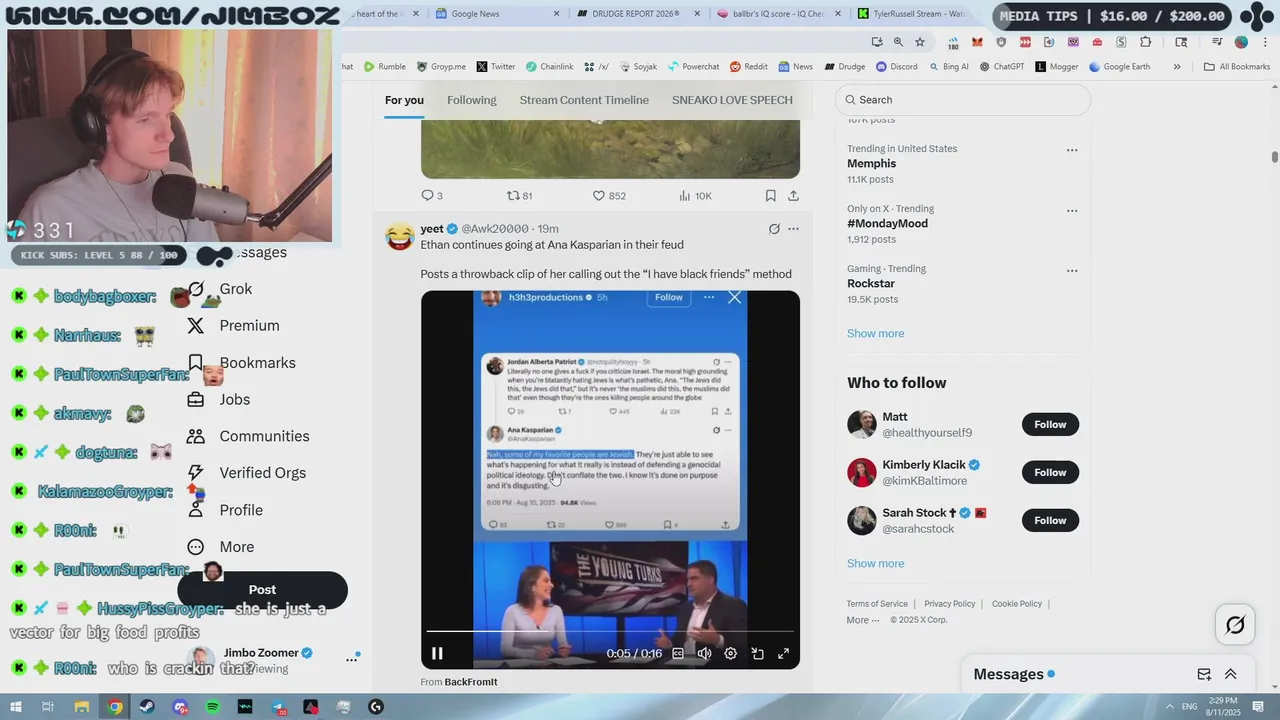Open the ChatGPT bookmark
1280x720 pixels.
1002,67
